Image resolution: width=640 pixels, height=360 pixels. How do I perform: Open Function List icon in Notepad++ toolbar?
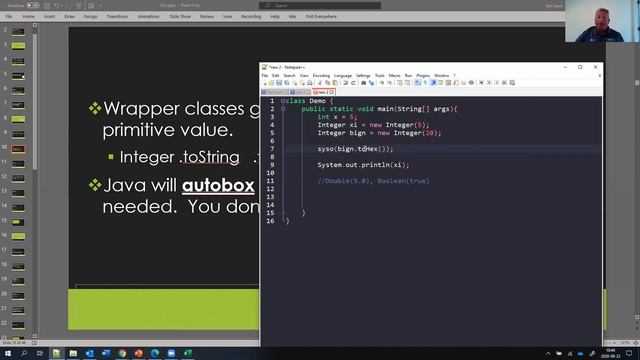click(456, 83)
